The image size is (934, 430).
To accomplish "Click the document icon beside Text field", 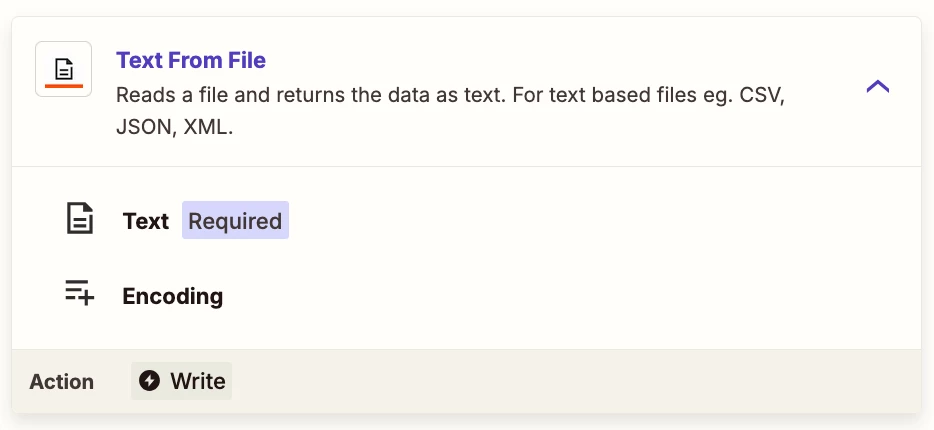I will tap(79, 219).
